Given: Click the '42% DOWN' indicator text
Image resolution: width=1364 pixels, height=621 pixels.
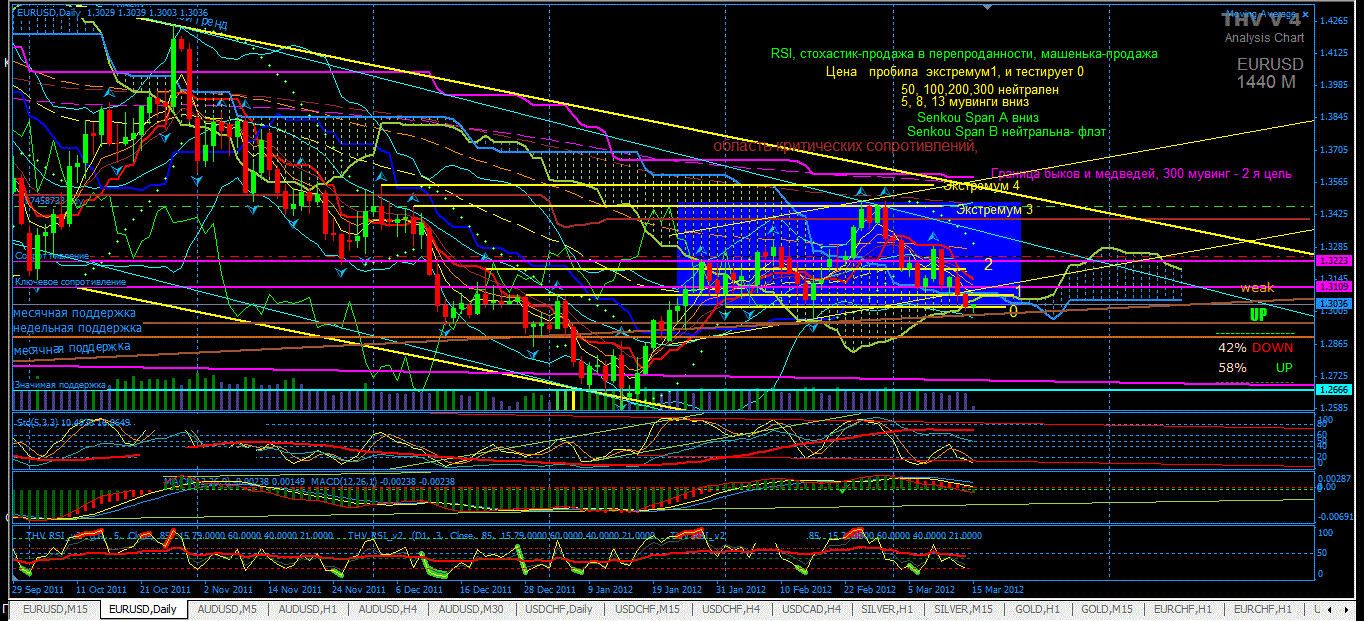Looking at the screenshot, I should click(x=1255, y=348).
